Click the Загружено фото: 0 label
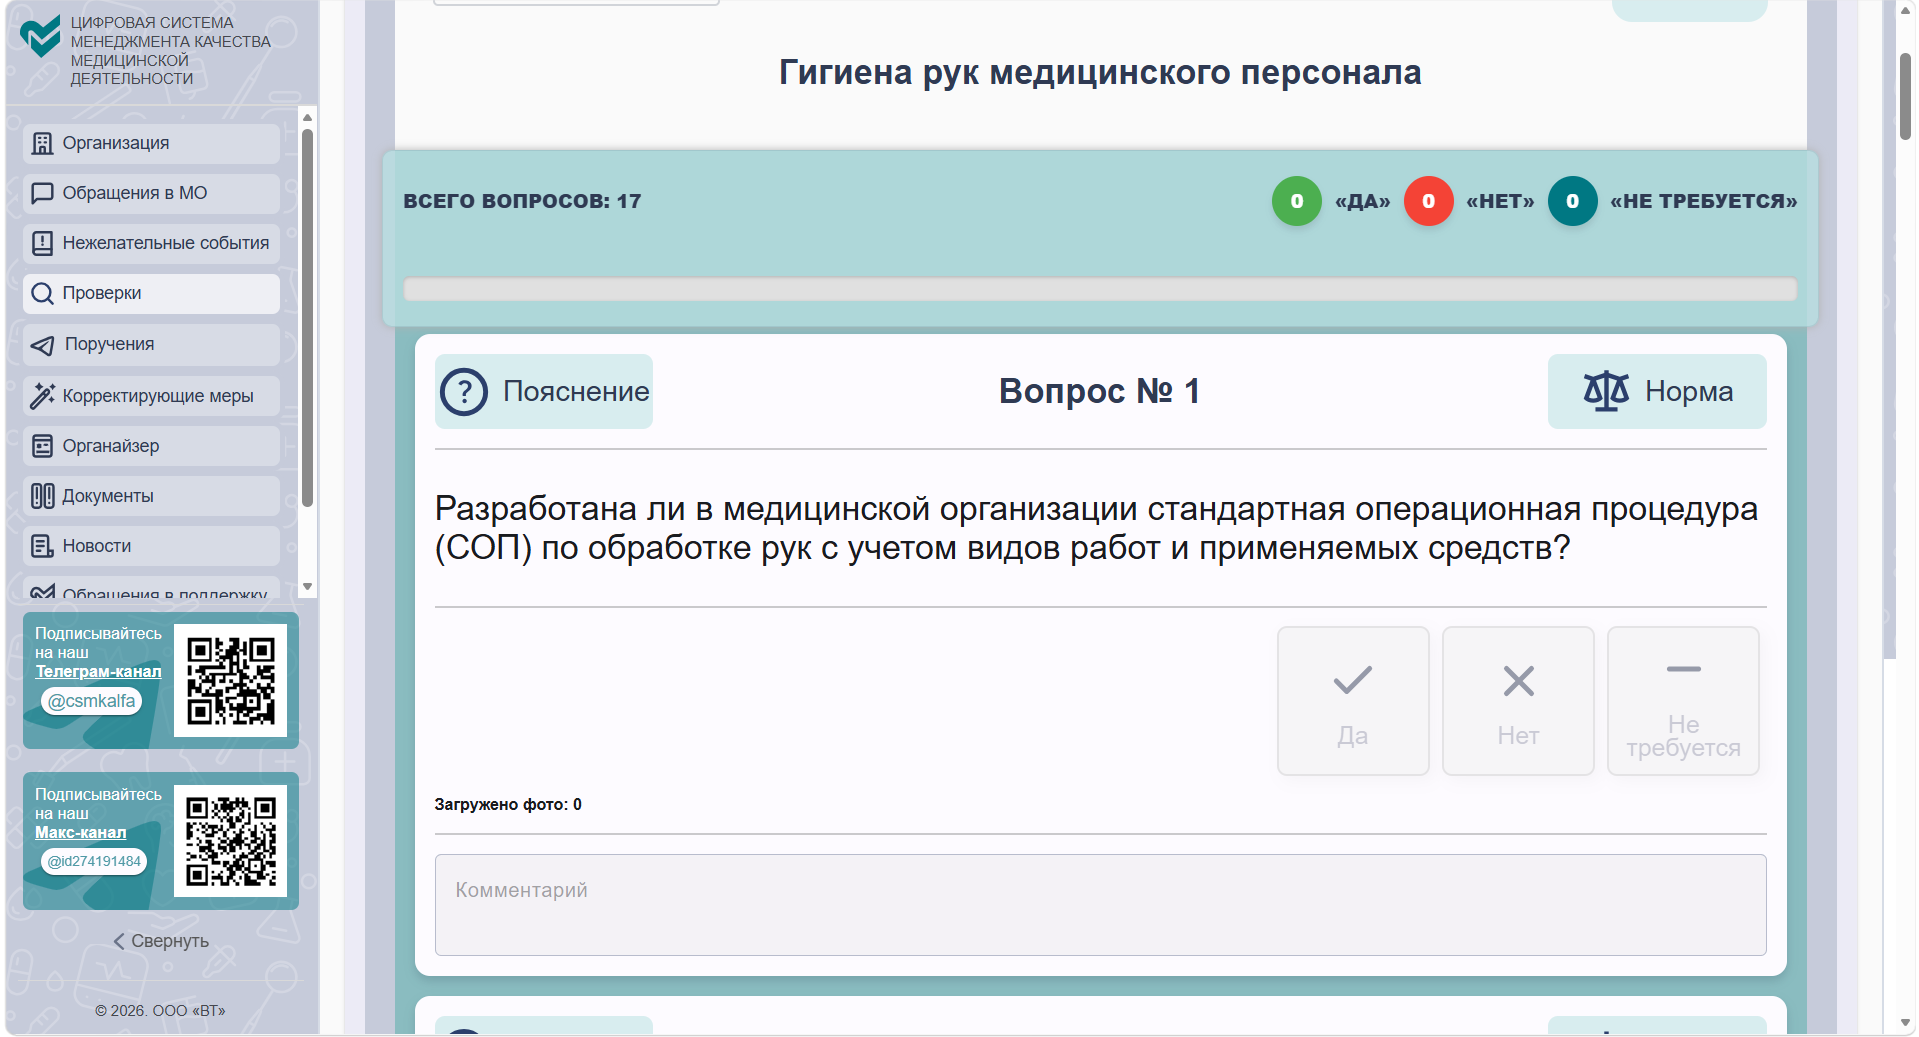Screen dimensions: 1919x1037 pyautogui.click(x=508, y=805)
